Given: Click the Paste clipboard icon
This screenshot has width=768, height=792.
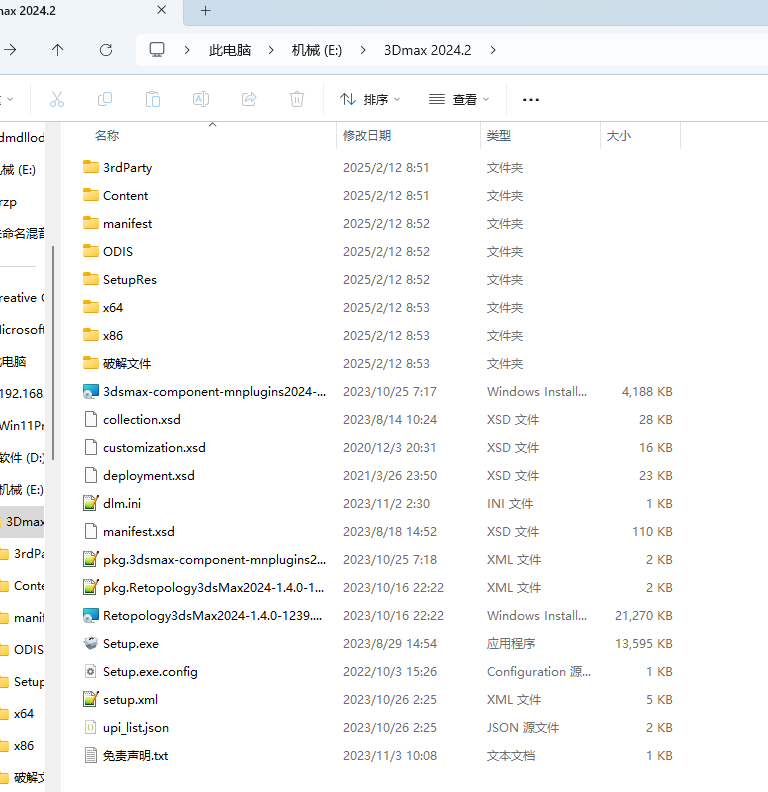Looking at the screenshot, I should click(x=153, y=99).
